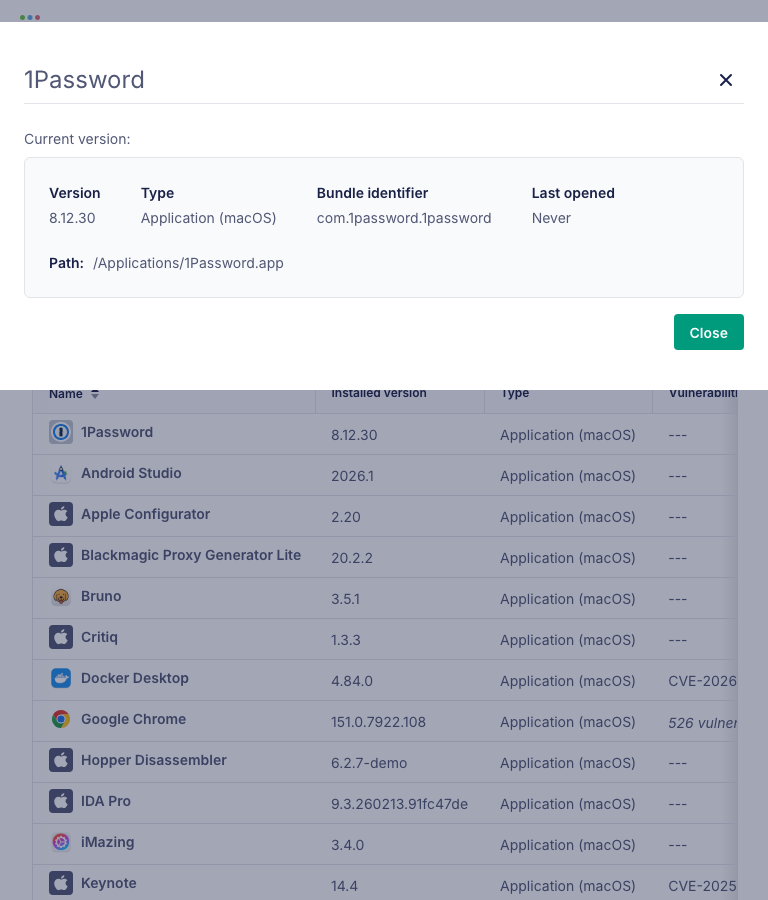Image resolution: width=768 pixels, height=900 pixels.
Task: Click the Installed version column header
Action: point(379,394)
